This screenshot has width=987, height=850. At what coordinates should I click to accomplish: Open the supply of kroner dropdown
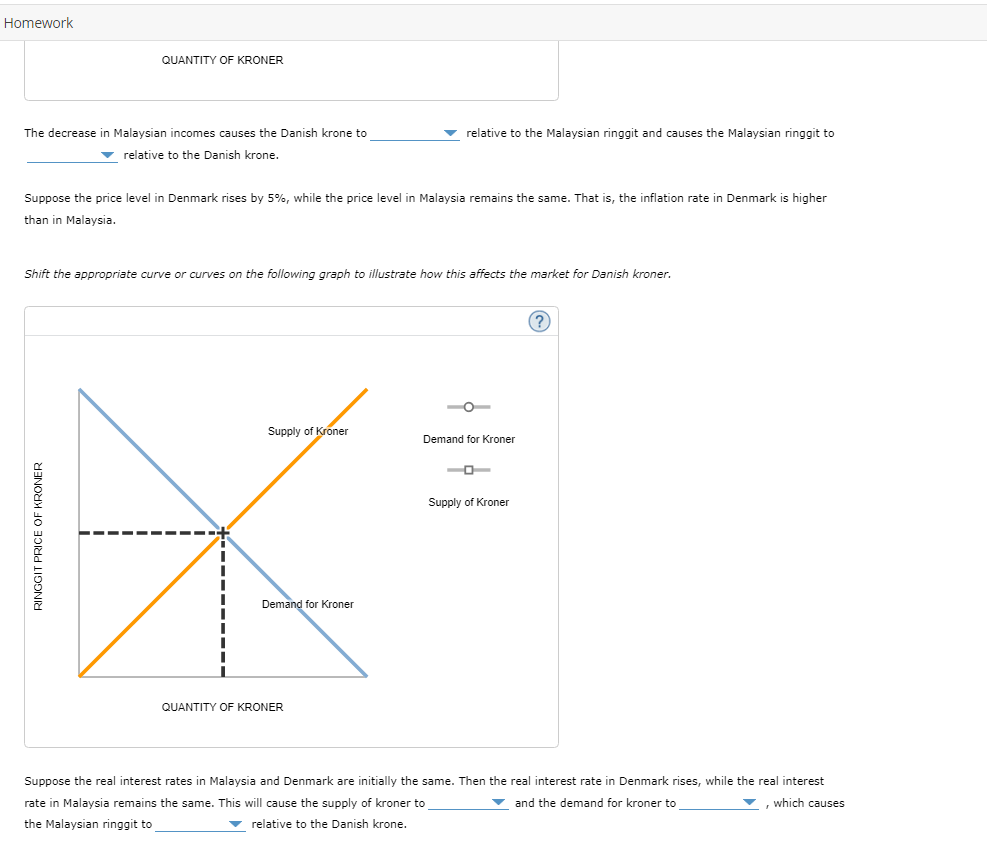498,802
